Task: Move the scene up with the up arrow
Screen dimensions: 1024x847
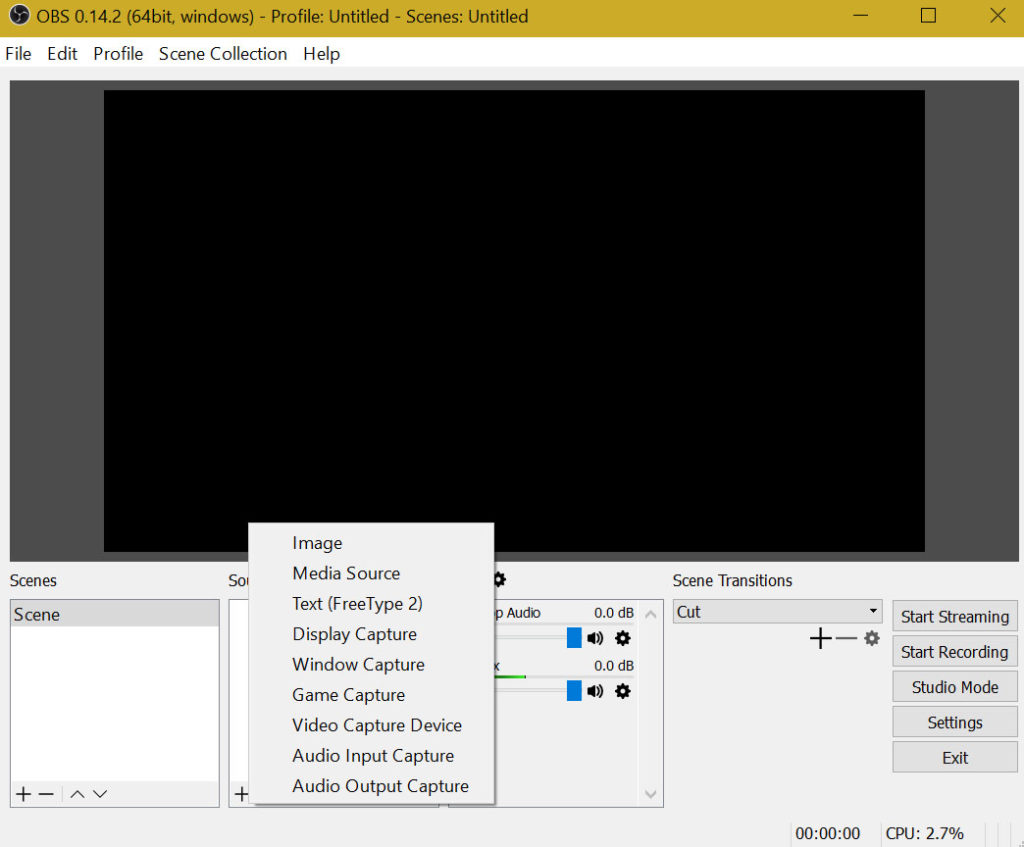Action: click(77, 794)
